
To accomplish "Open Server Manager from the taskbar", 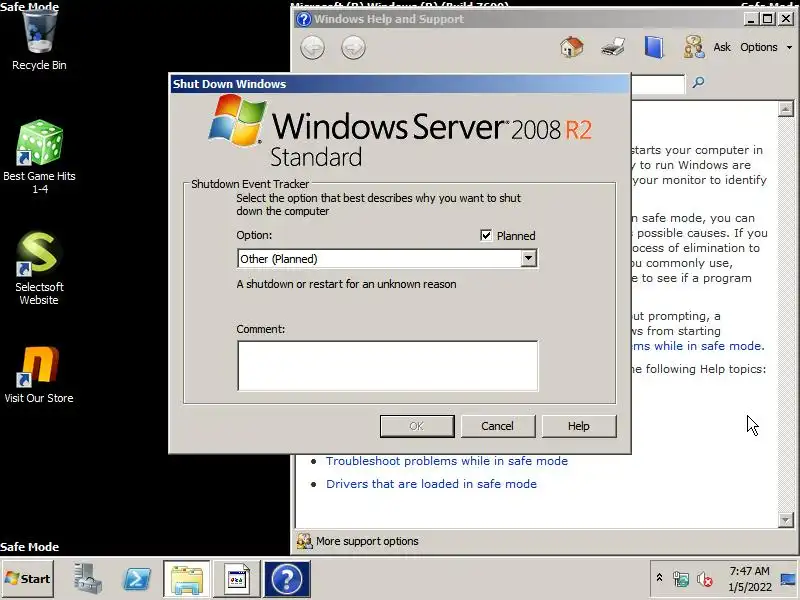I will pyautogui.click(x=87, y=579).
